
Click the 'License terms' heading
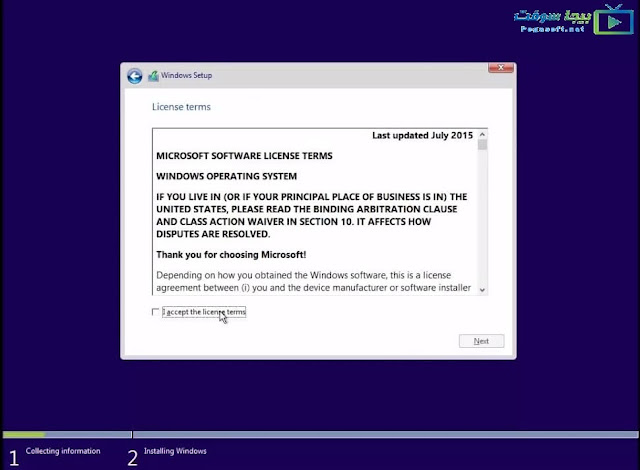tap(181, 107)
